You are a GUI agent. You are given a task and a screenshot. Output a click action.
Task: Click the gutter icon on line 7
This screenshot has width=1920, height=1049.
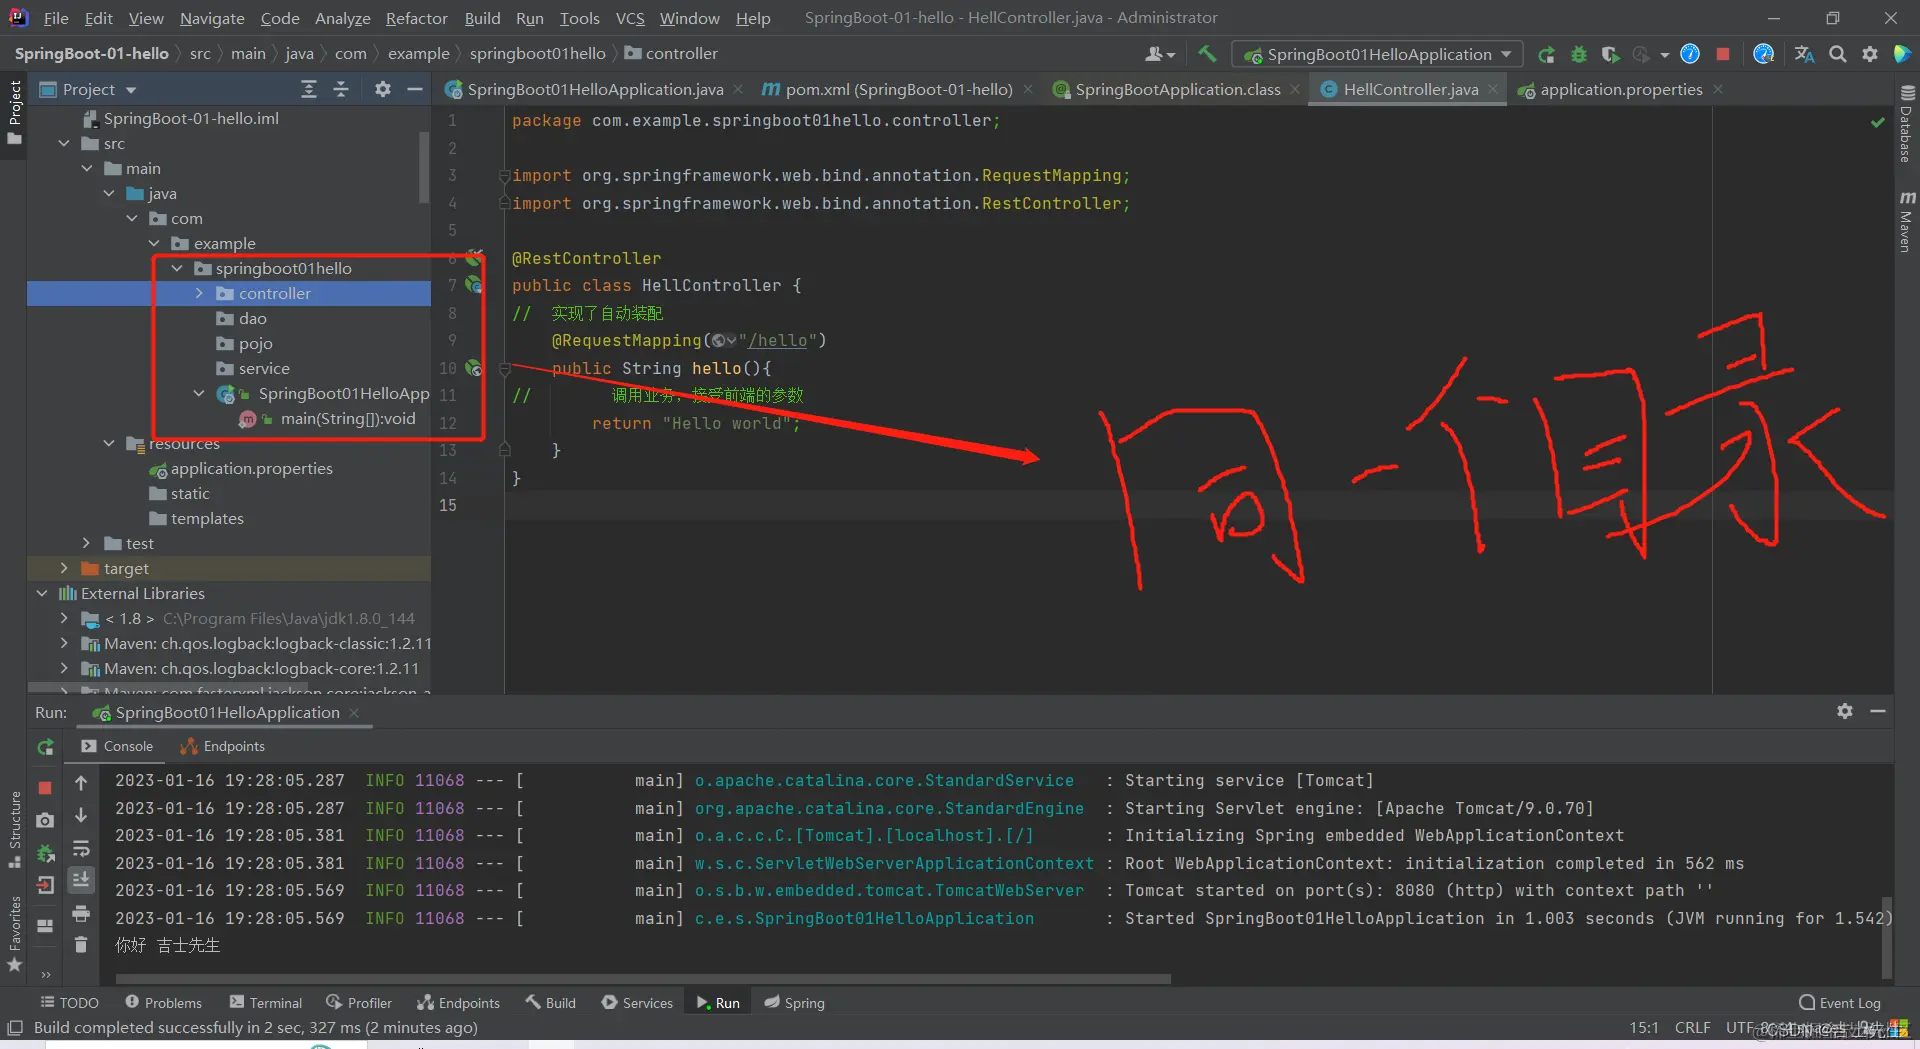[474, 285]
